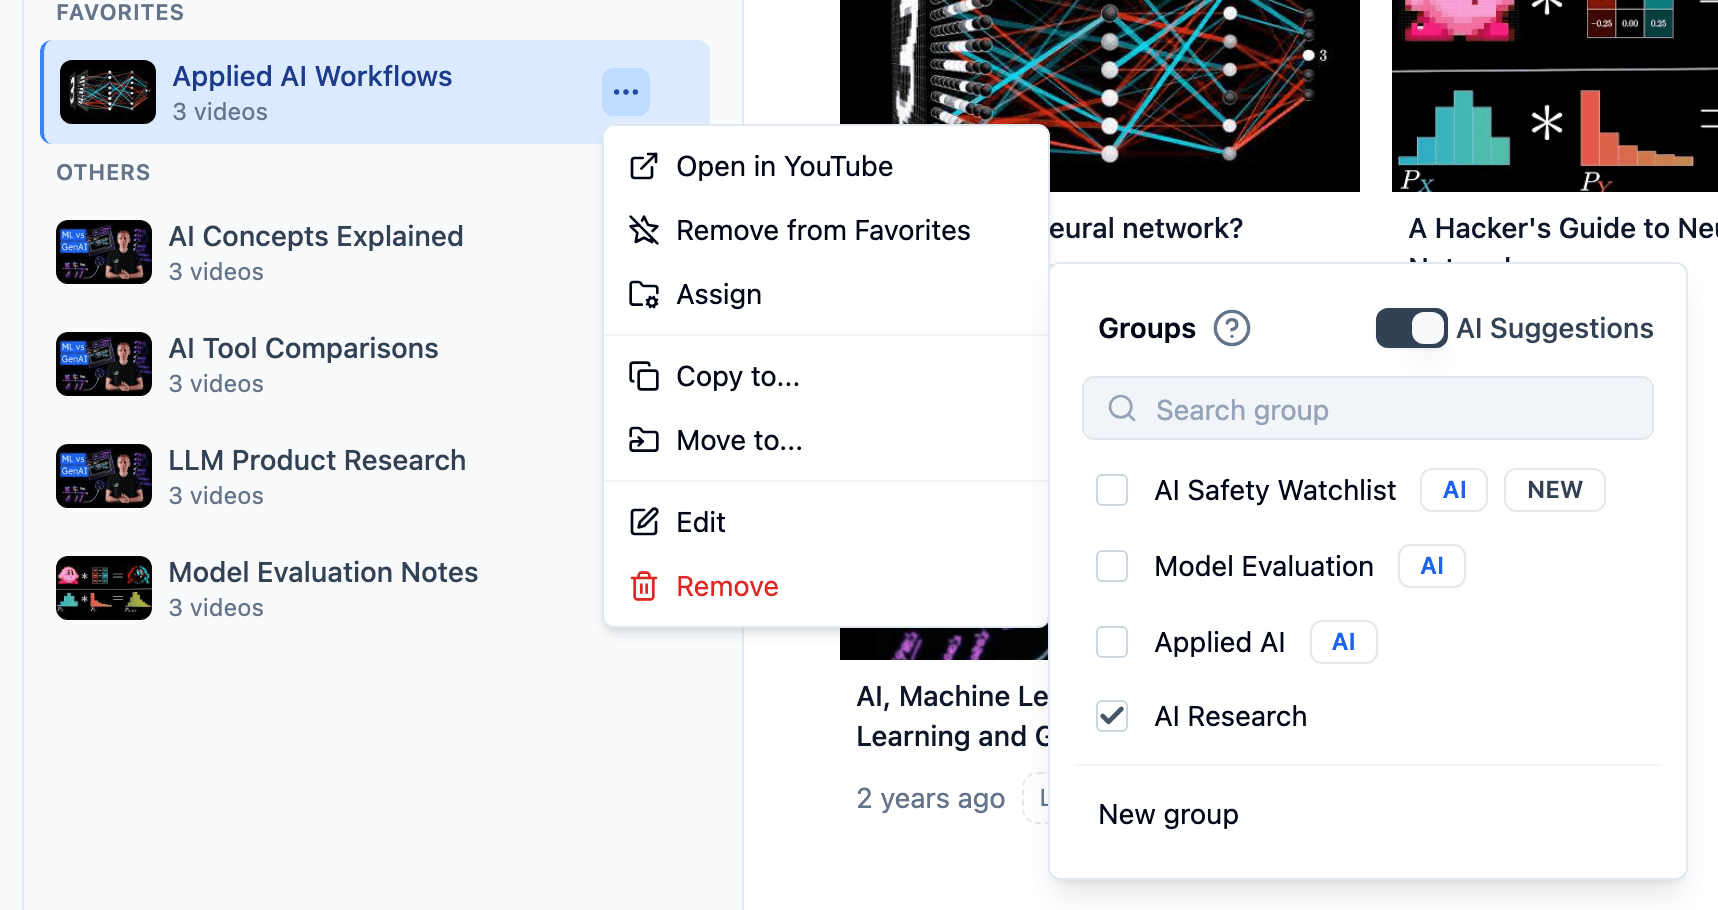Select Copy to... menu entry

[x=826, y=376]
